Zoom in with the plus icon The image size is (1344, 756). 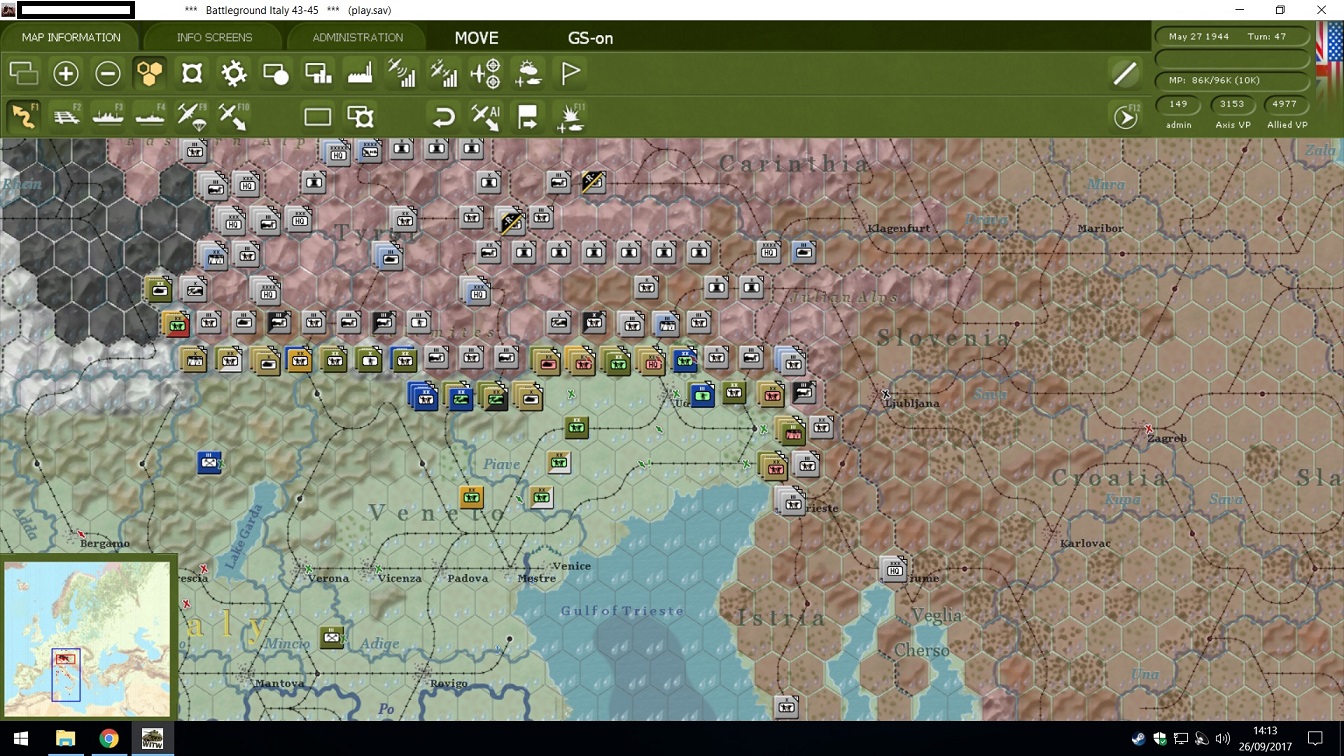point(66,73)
